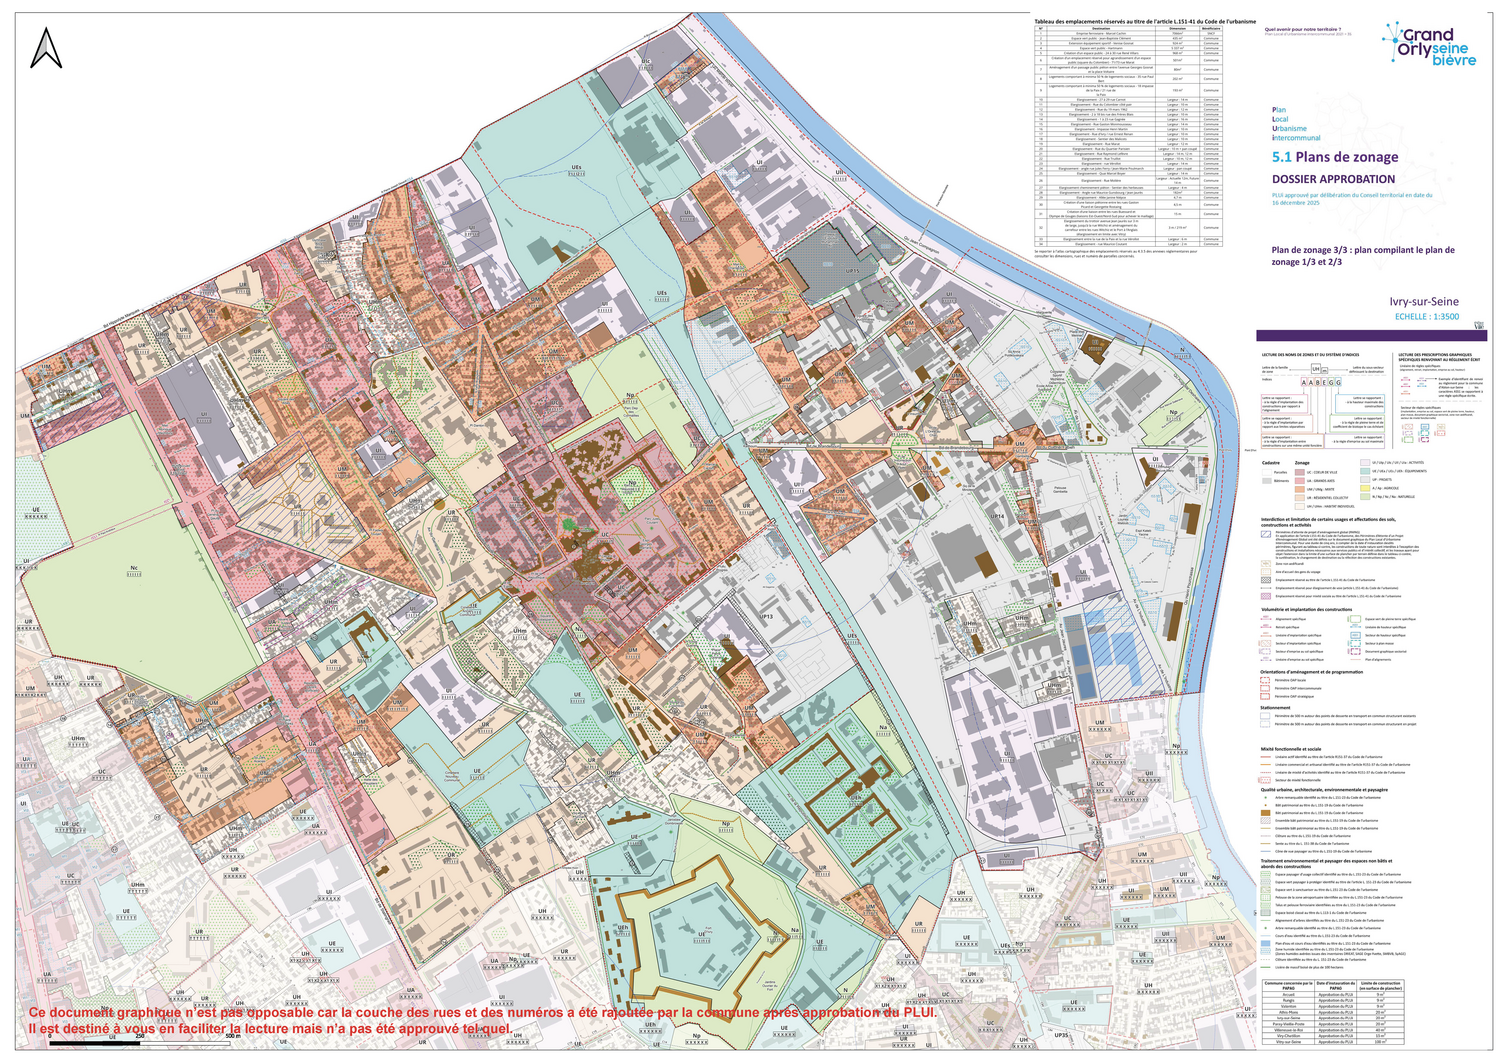Click the 'Secteur de mixité fonctionnelle' legend symbol

click(x=1266, y=780)
